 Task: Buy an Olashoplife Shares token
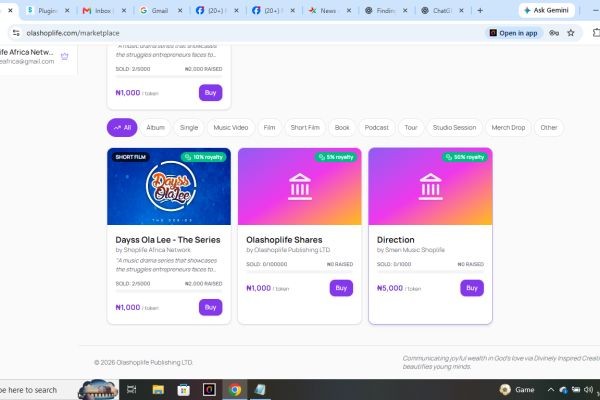tap(341, 288)
